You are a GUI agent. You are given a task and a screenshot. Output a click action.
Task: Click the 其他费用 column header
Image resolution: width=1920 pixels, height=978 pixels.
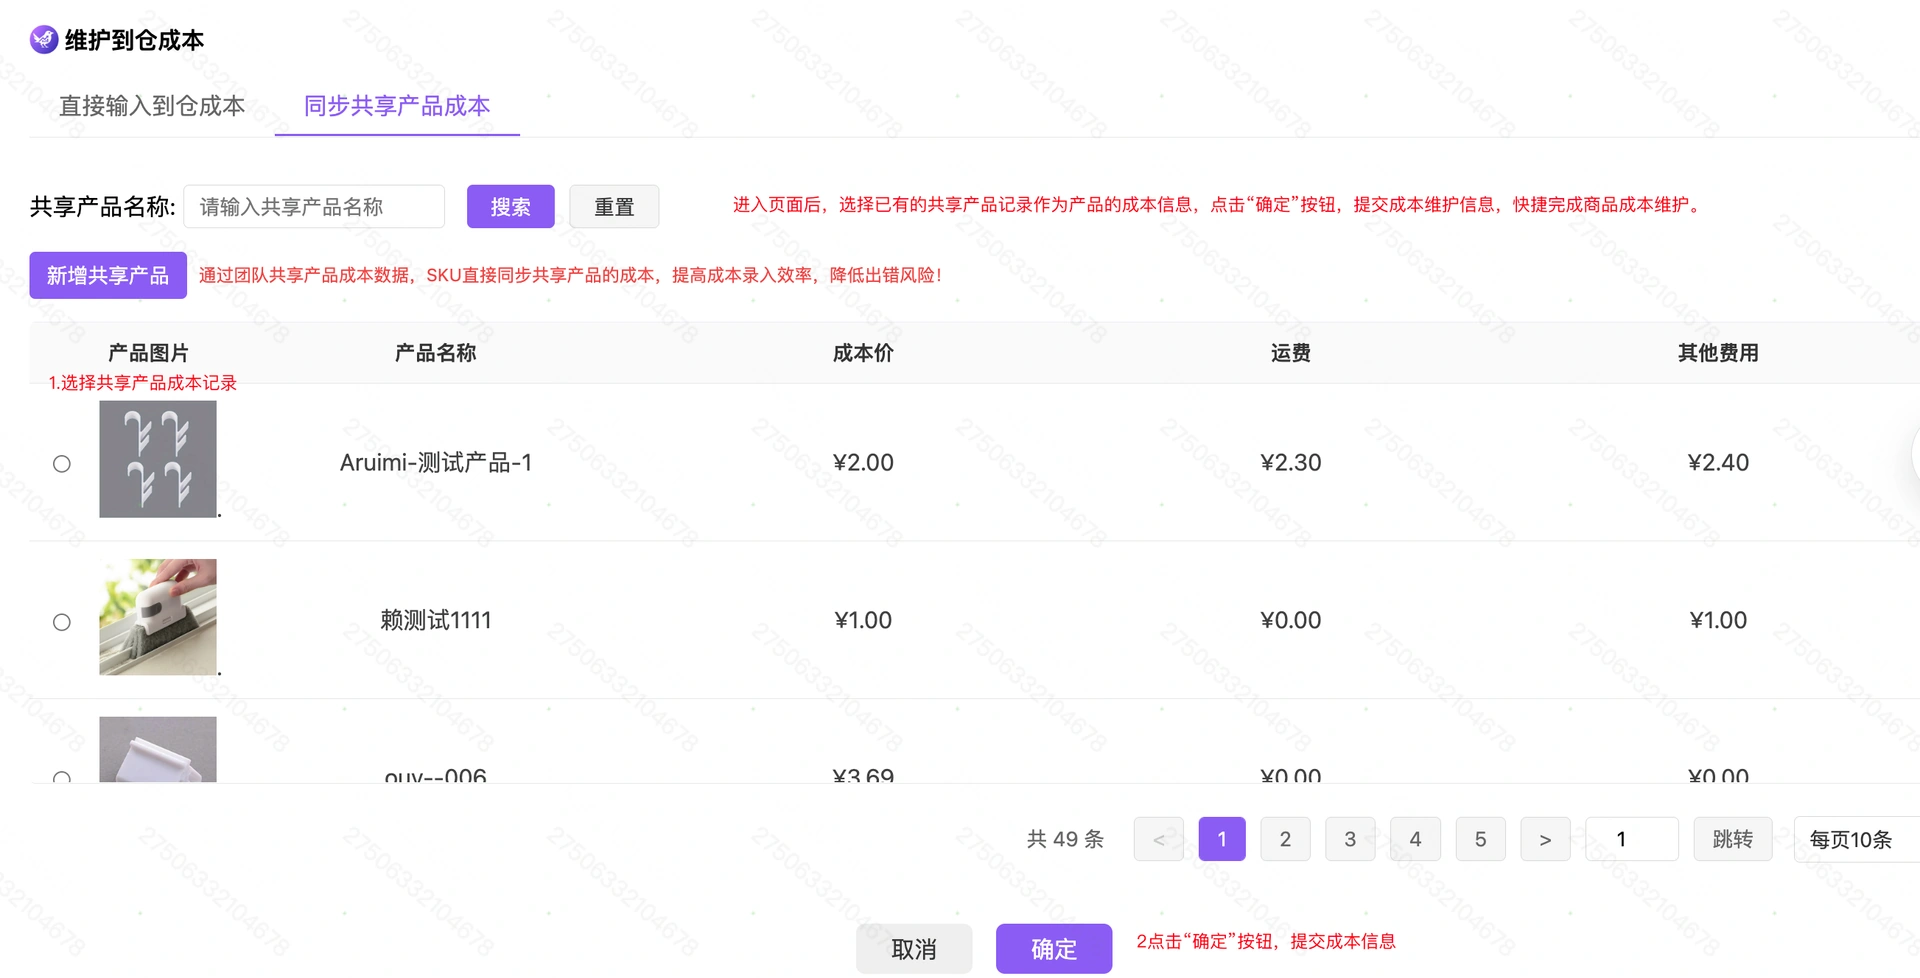1718,353
